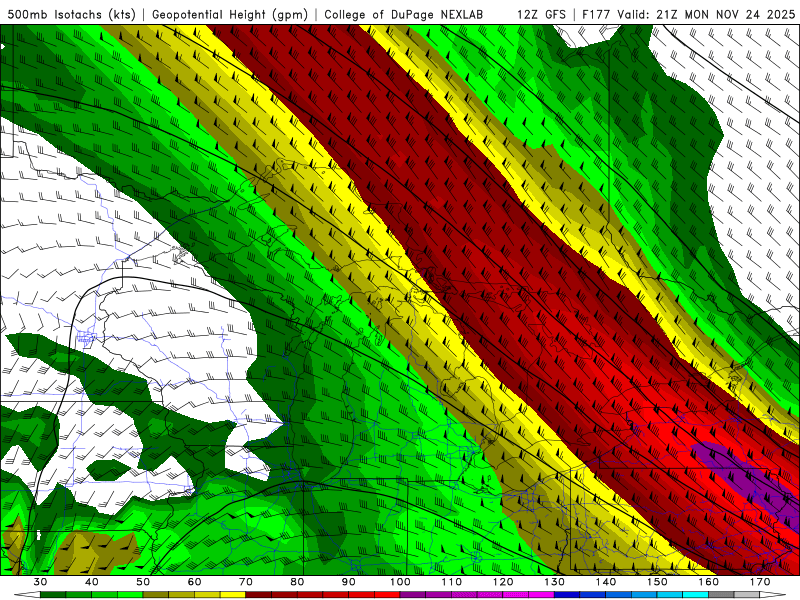Click the 'Geopotential Height (gpm)' title text
The height and width of the screenshot is (600, 800).
click(230, 14)
